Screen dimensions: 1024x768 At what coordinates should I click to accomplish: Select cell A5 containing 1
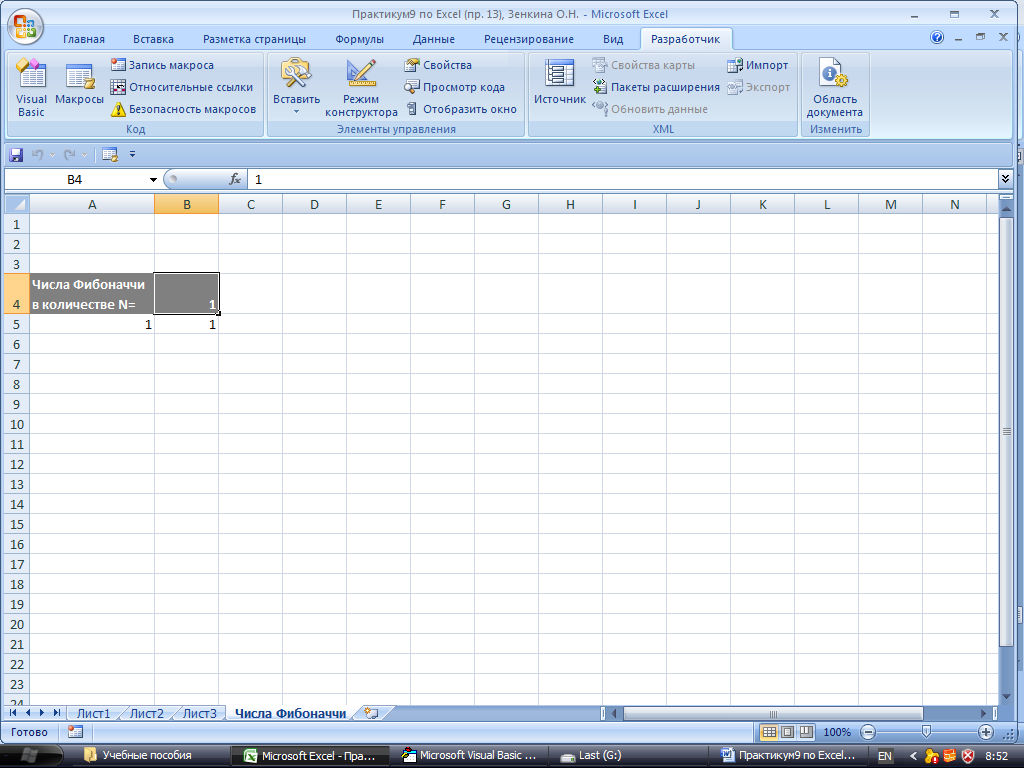tap(91, 324)
